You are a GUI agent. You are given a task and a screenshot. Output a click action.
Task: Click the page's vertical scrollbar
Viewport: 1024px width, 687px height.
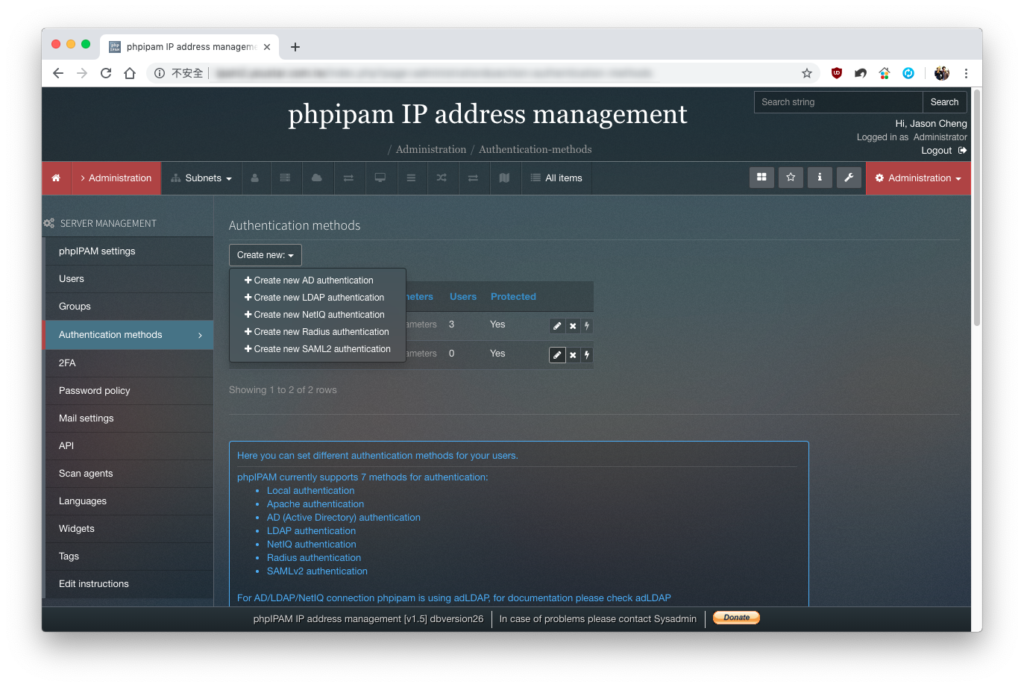pyautogui.click(x=977, y=208)
